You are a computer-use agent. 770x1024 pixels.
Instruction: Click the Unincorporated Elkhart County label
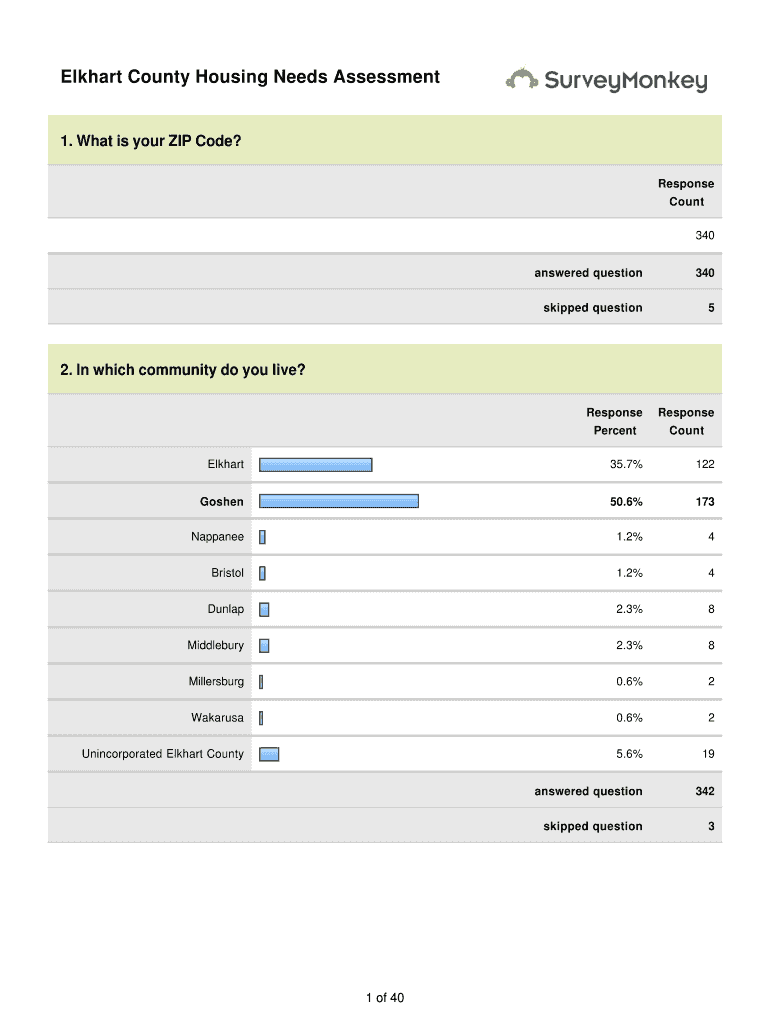point(162,754)
